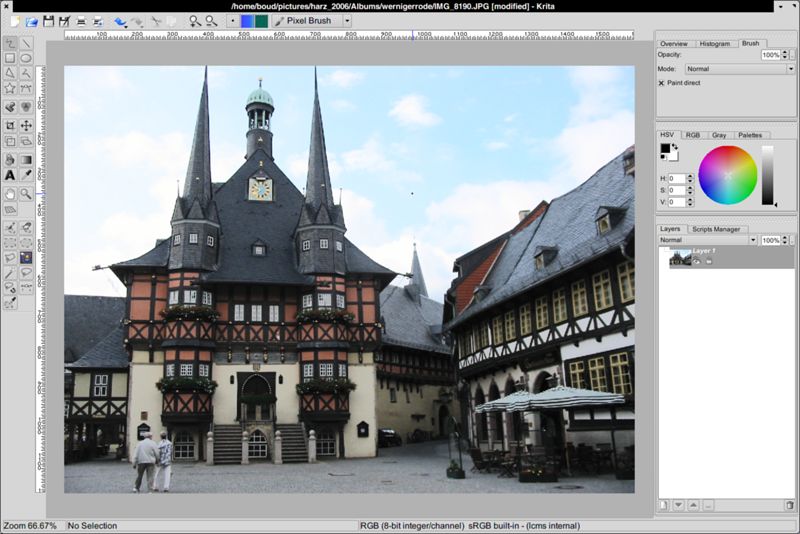This screenshot has height=534, width=800.
Task: Select the Move tool
Action: pos(26,126)
